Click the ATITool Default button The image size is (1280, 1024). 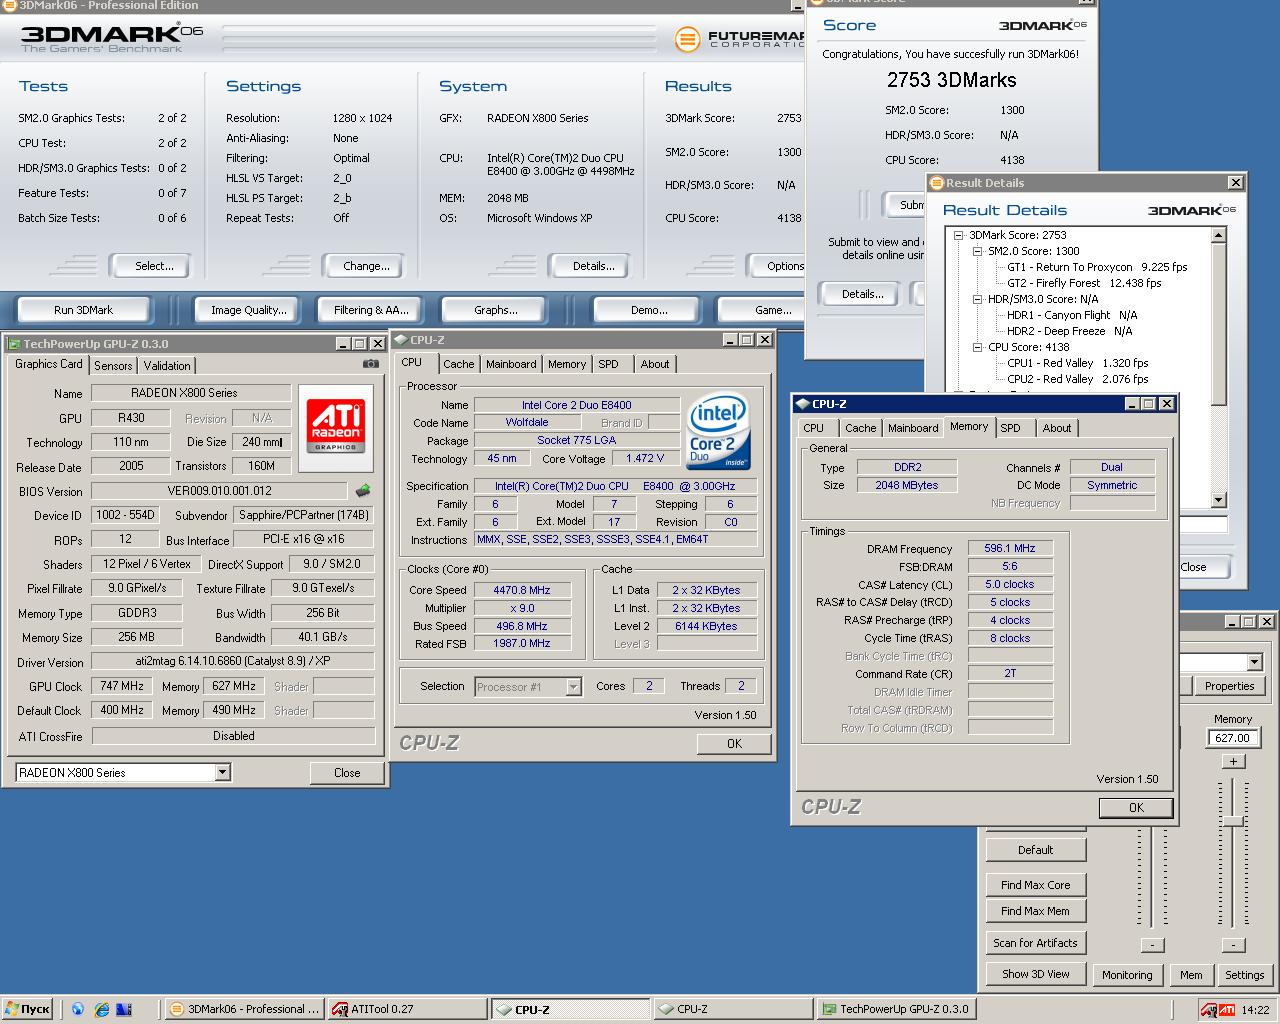[x=1035, y=850]
